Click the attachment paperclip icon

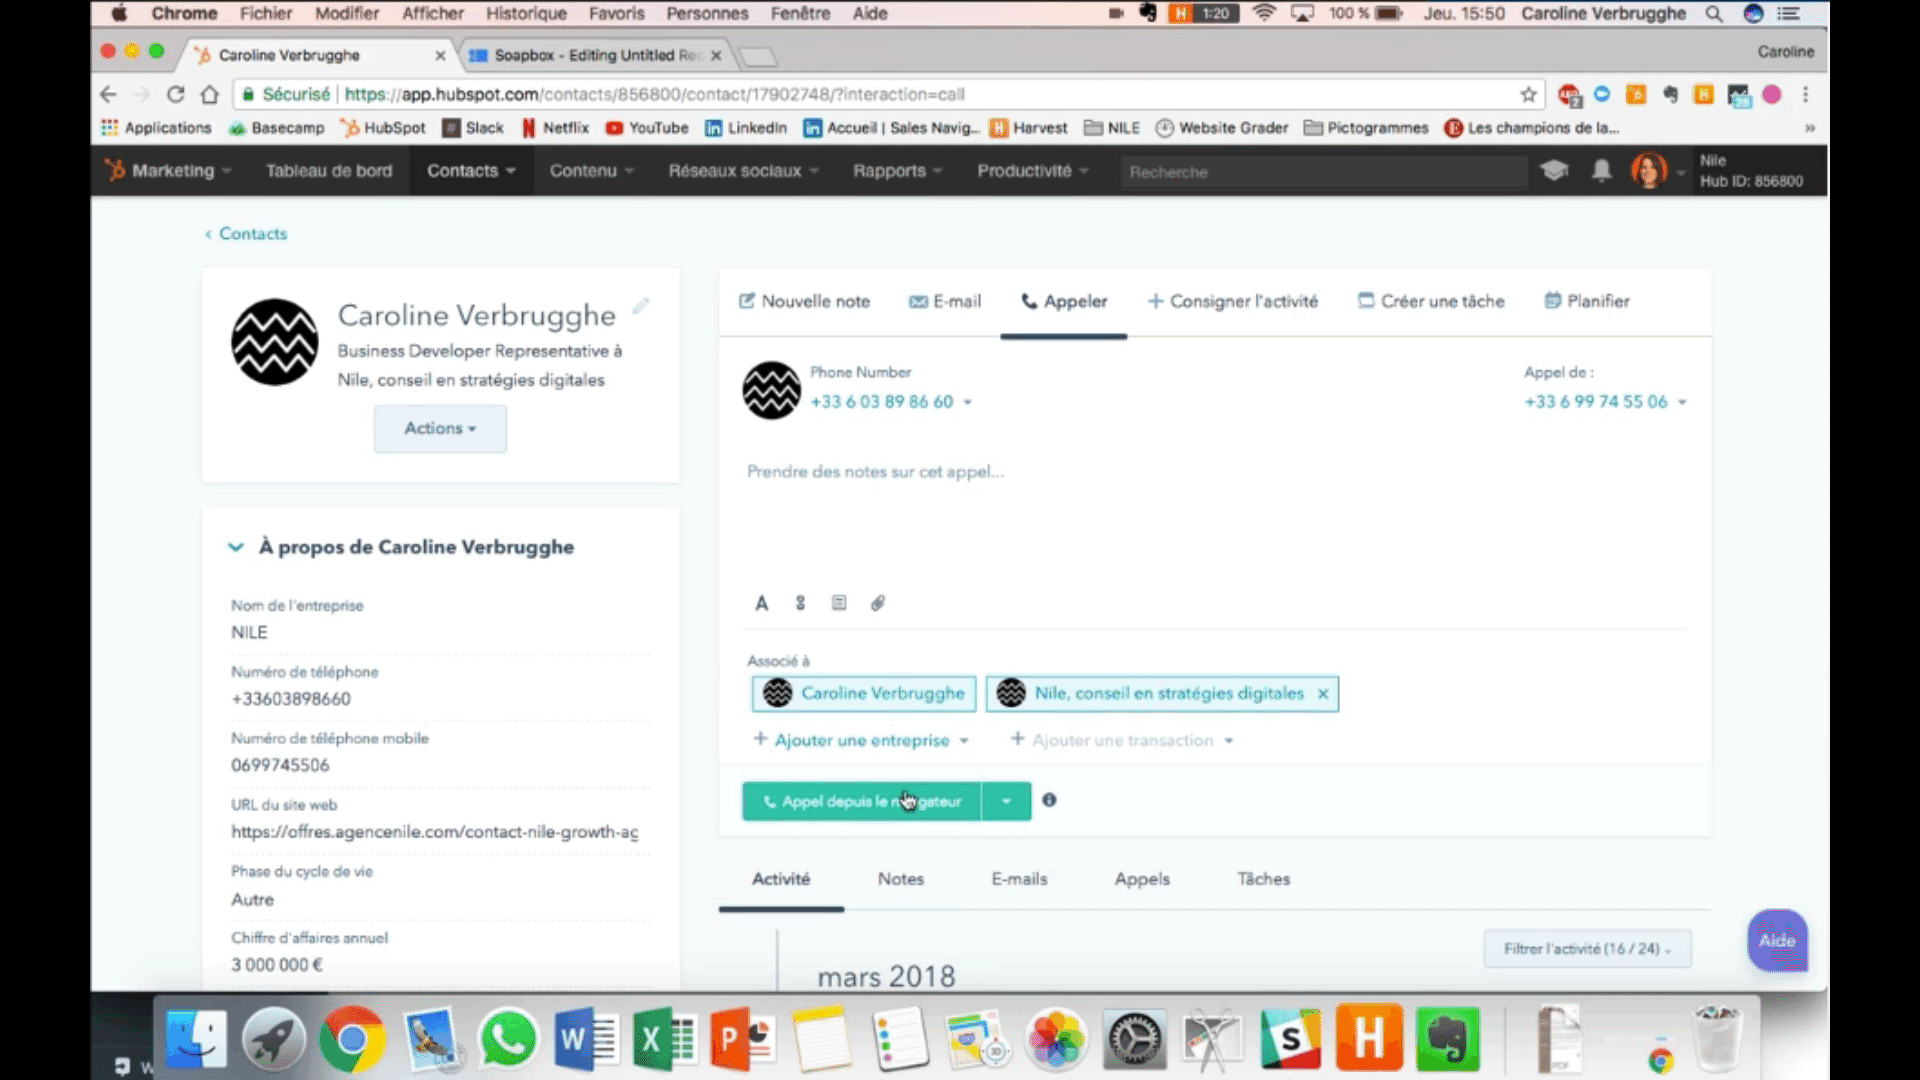point(878,603)
